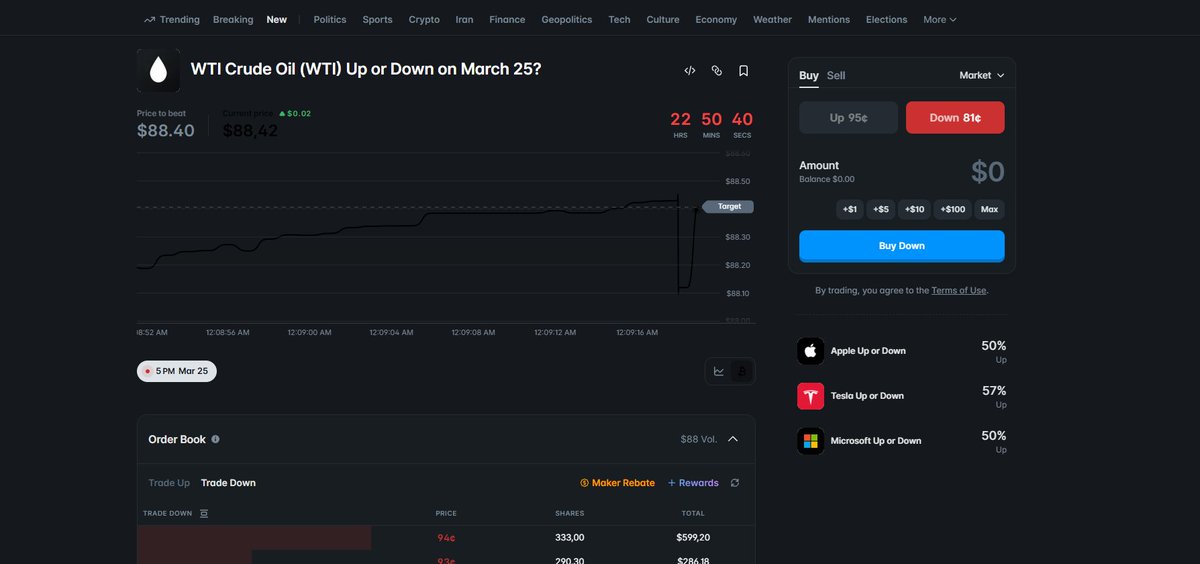Add $100 to the amount
This screenshot has width=1200, height=564.
coord(952,209)
